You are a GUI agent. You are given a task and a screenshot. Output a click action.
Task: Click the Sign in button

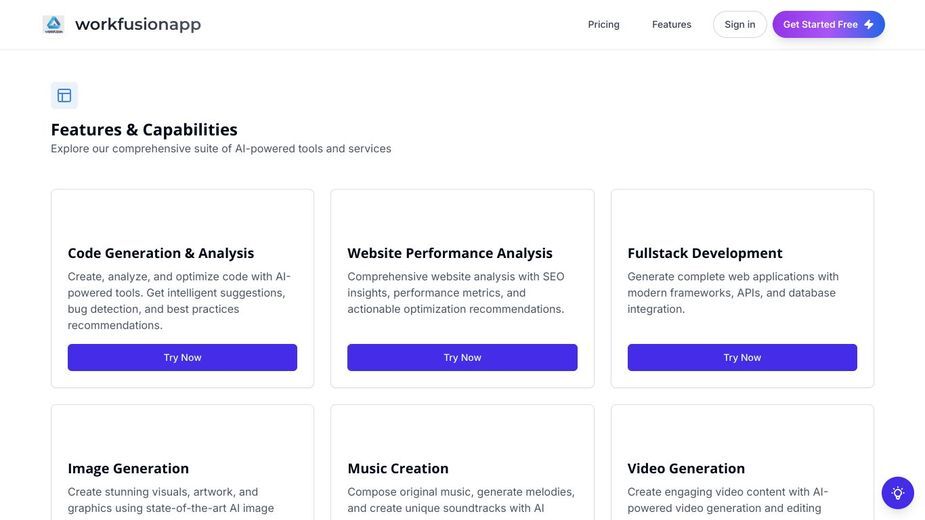[740, 24]
